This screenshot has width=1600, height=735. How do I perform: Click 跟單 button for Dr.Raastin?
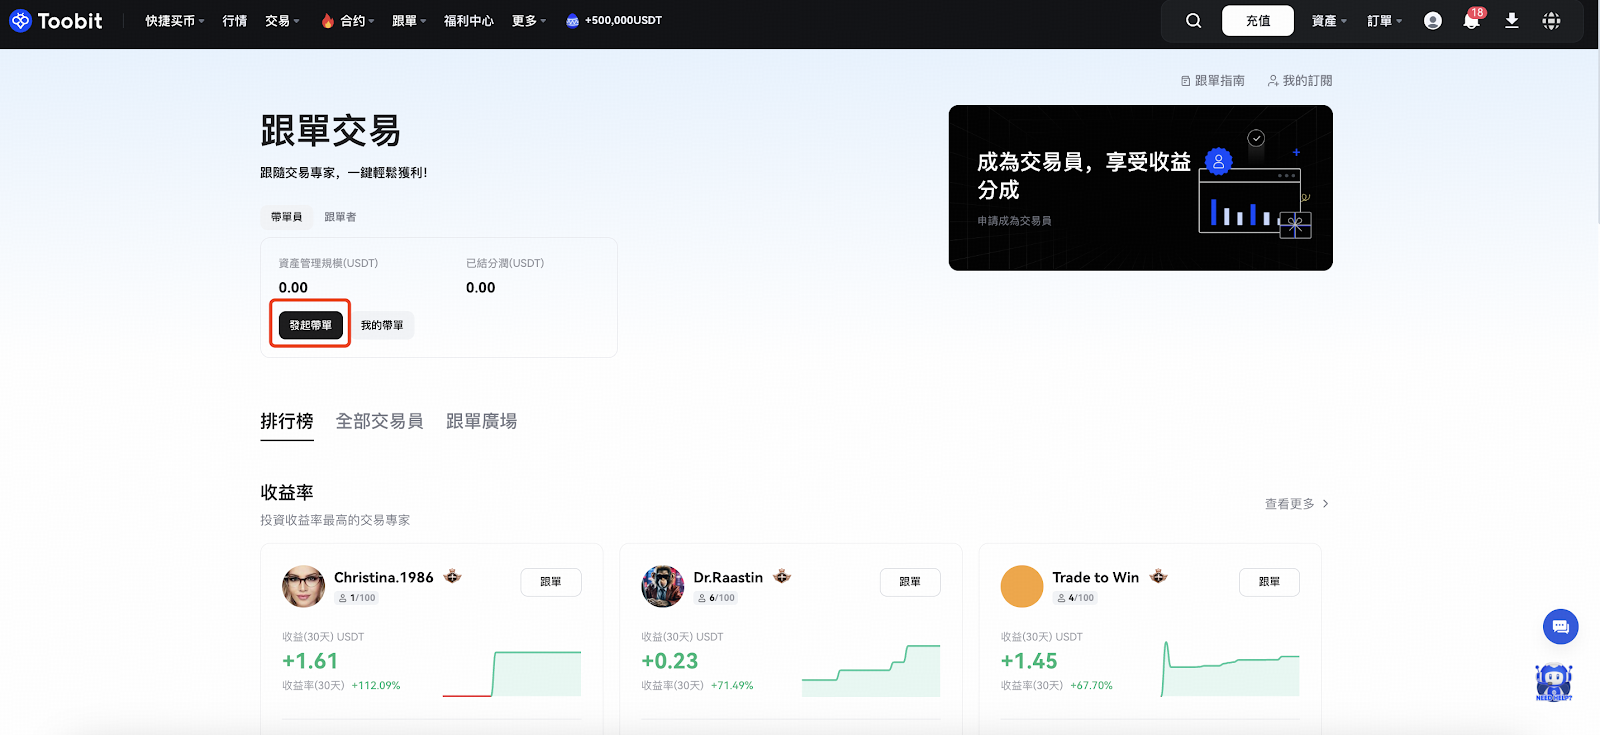tap(909, 582)
